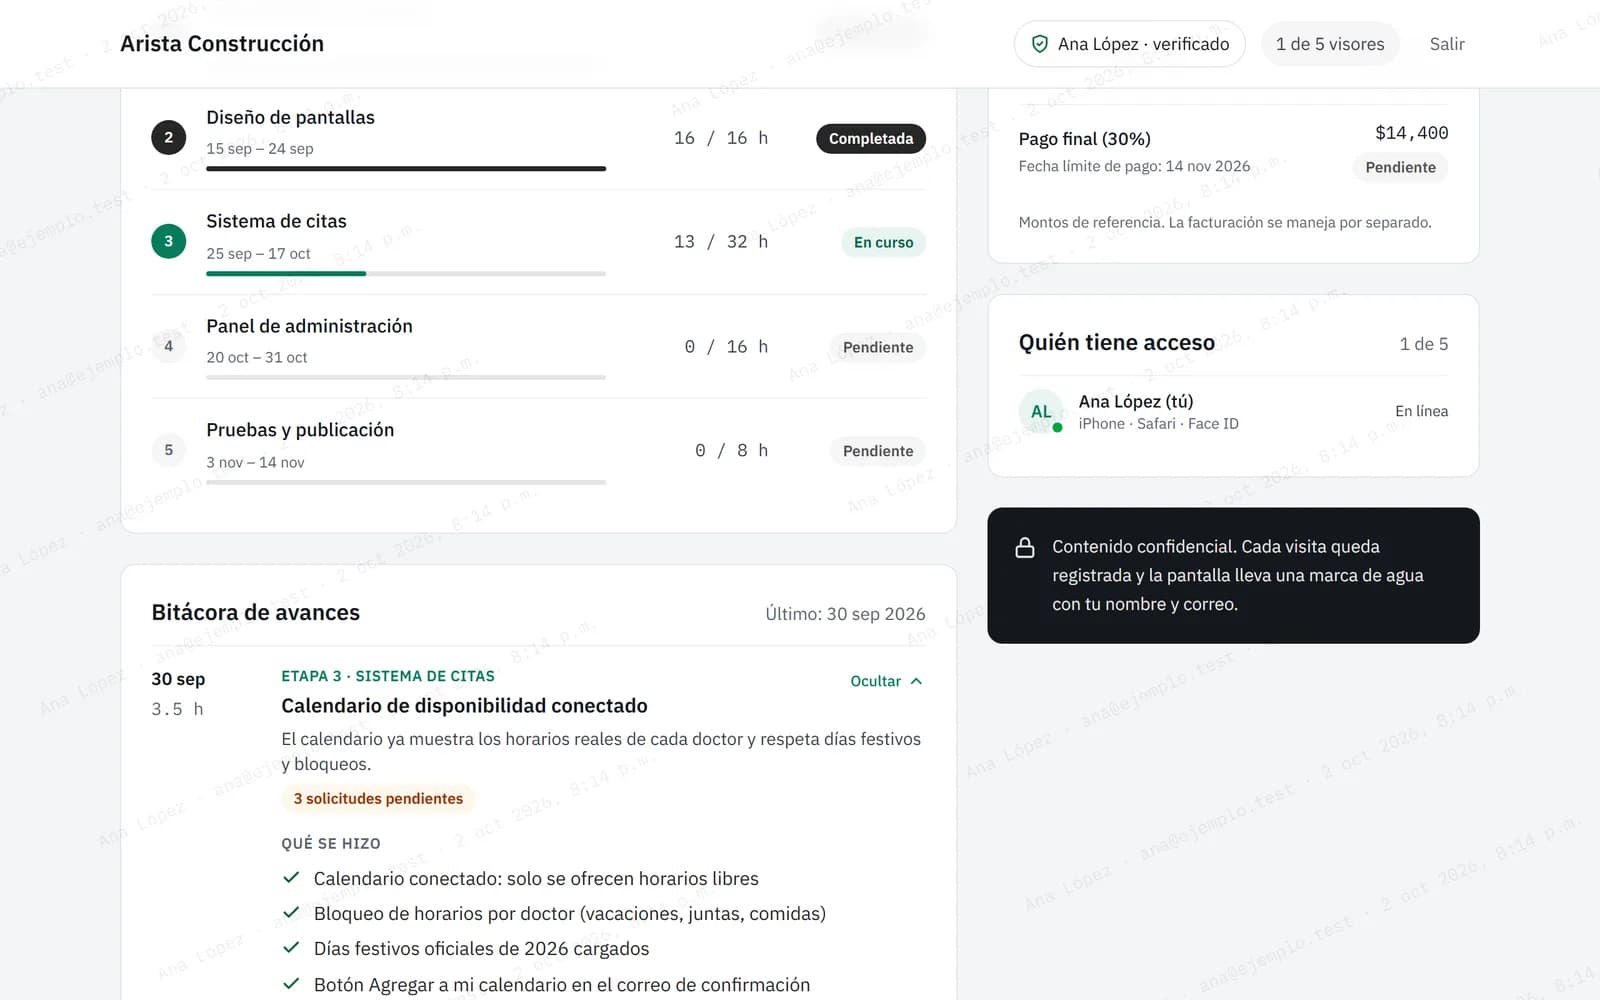Click the 13 / 32 h hours value
The width and height of the screenshot is (1600, 1000).
point(721,242)
